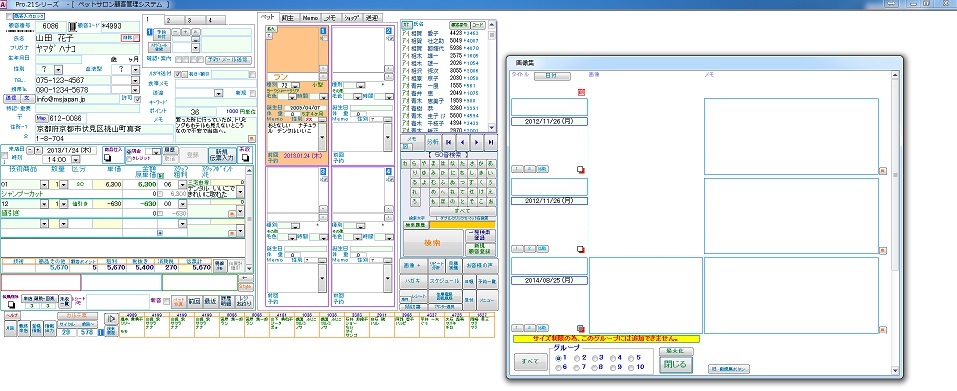Viewport: 957px width, 391px height.
Task: Select the 現金 payment radio button
Action: (x=129, y=151)
